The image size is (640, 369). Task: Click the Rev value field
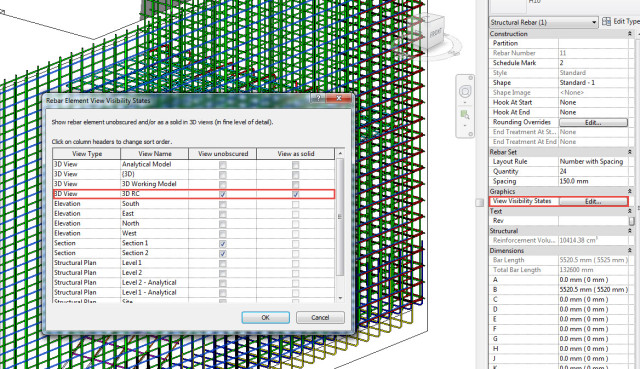coord(593,221)
